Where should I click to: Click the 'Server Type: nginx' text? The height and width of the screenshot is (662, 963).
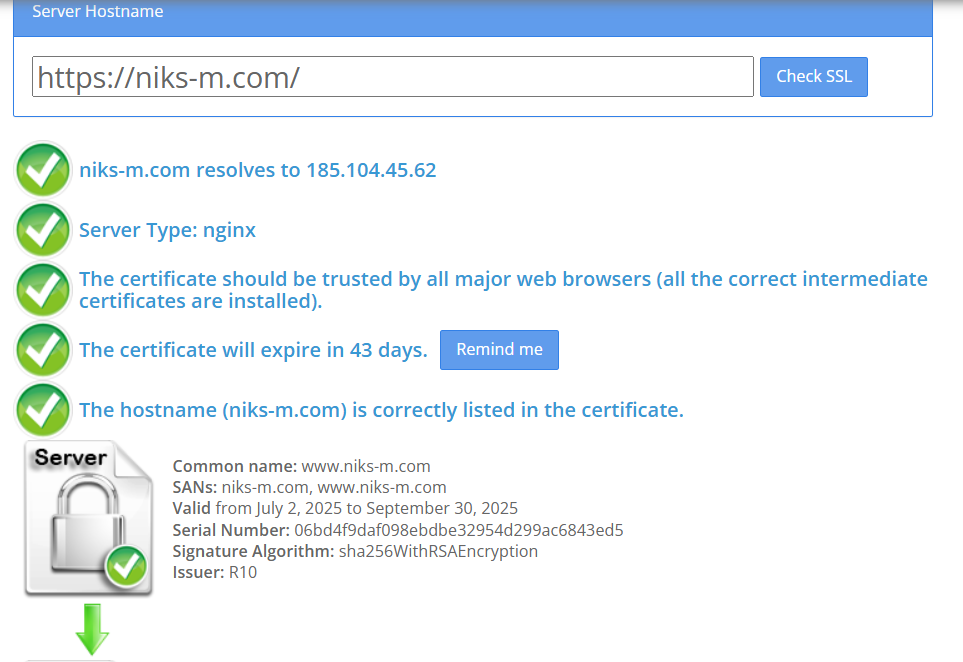pyautogui.click(x=167, y=230)
